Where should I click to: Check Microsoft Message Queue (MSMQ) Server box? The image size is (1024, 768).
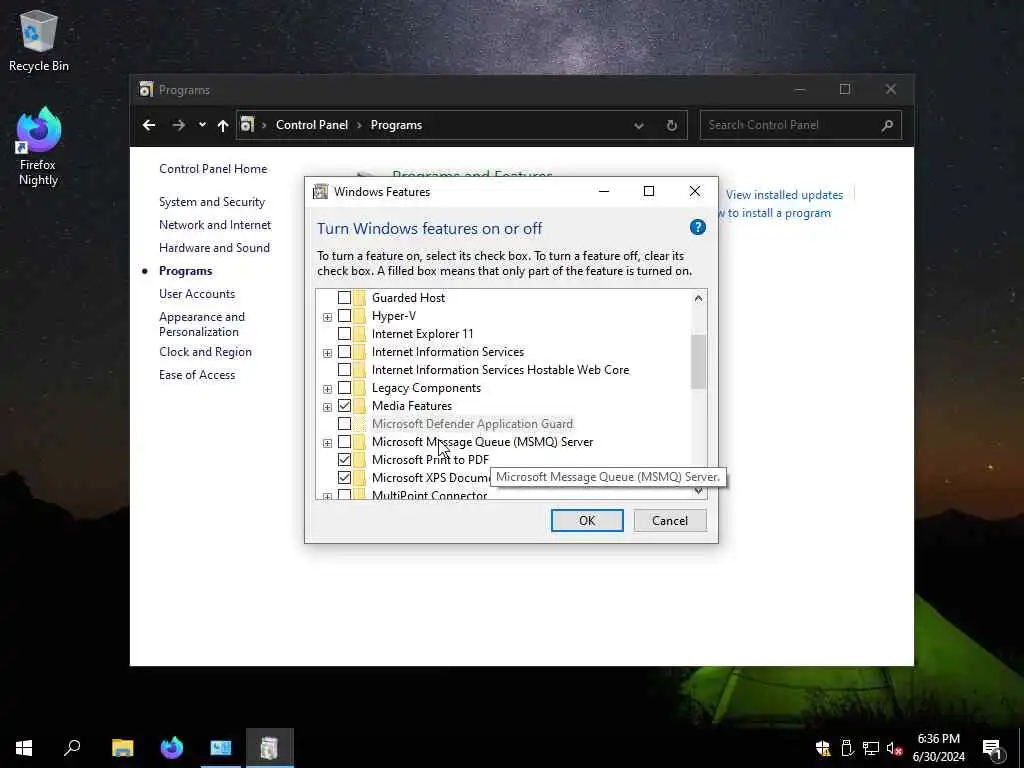(x=344, y=442)
